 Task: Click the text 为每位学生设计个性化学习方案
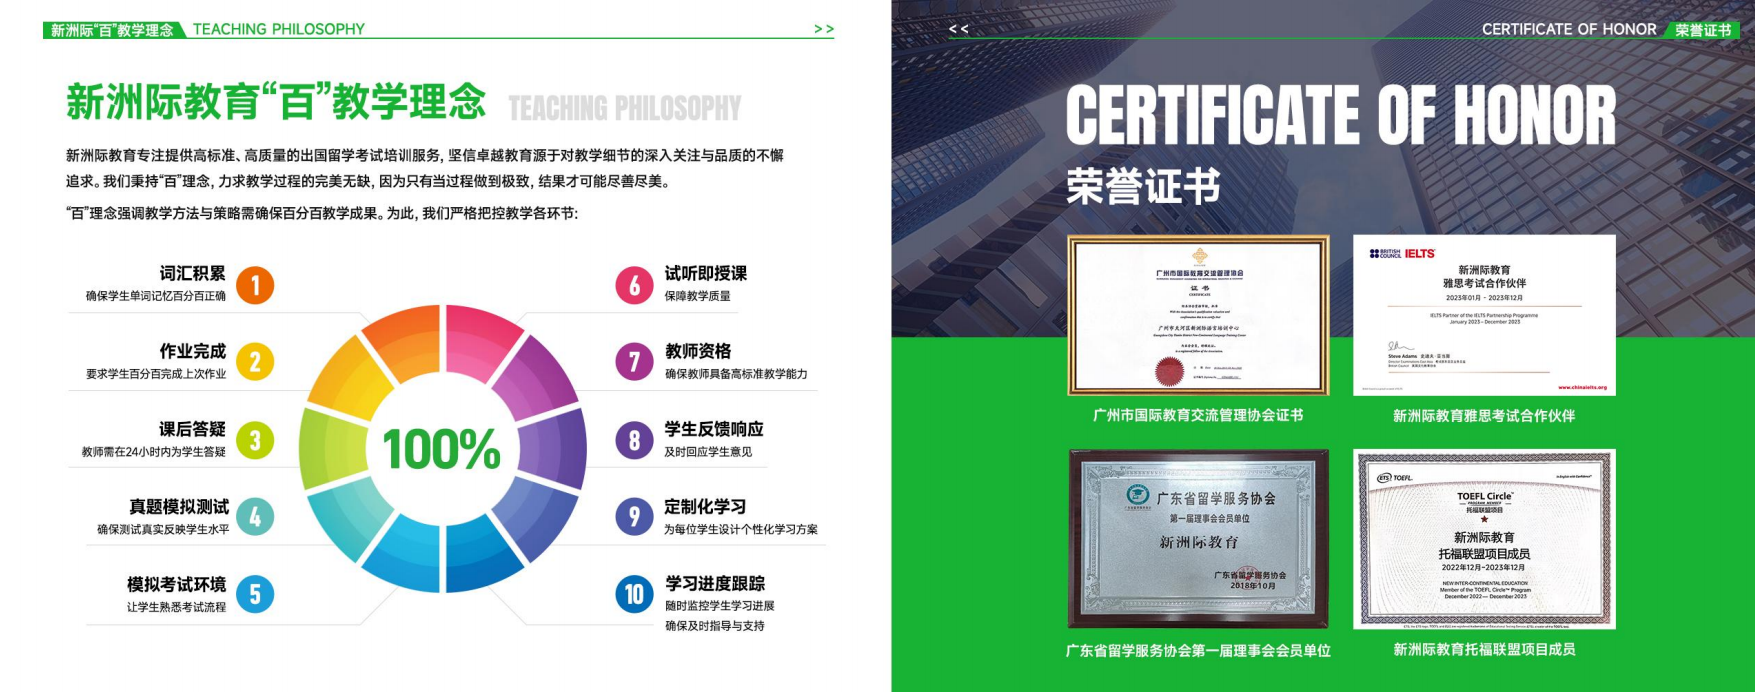pyautogui.click(x=741, y=529)
